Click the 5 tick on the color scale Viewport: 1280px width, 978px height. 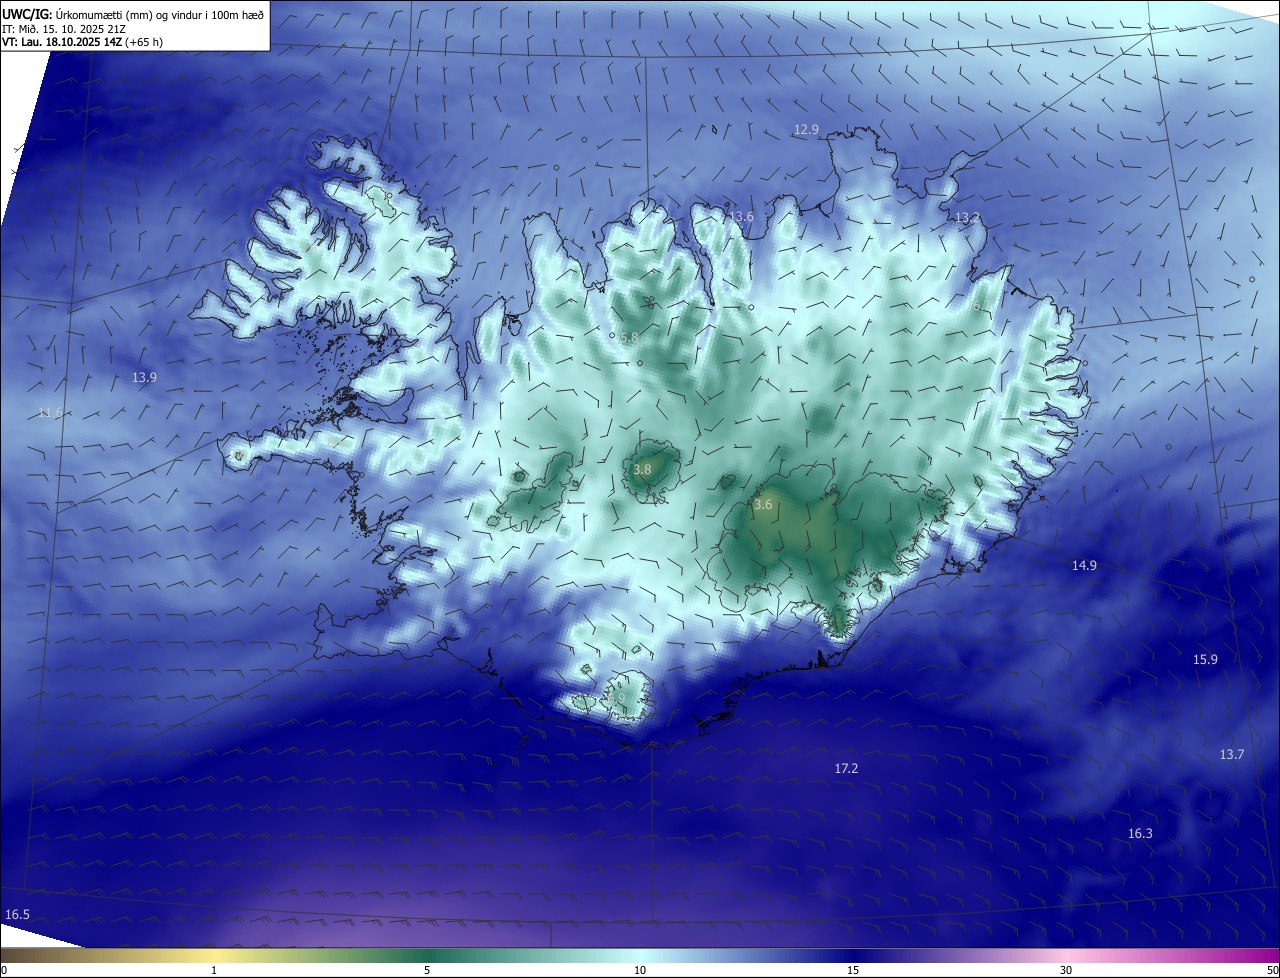click(x=427, y=971)
